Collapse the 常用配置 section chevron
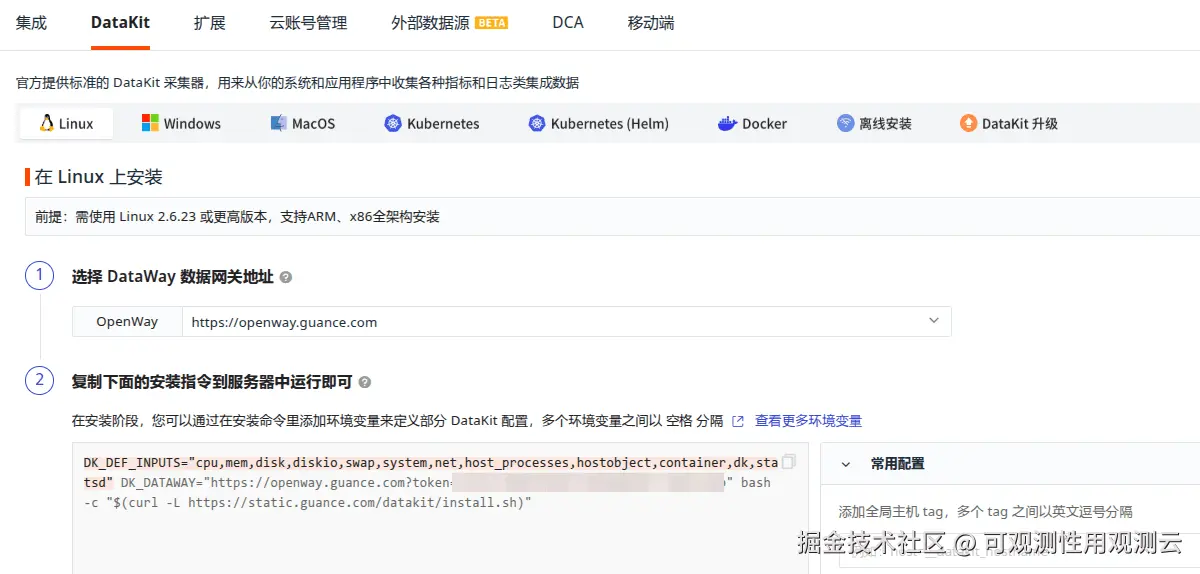The height and width of the screenshot is (574, 1200). 846,464
